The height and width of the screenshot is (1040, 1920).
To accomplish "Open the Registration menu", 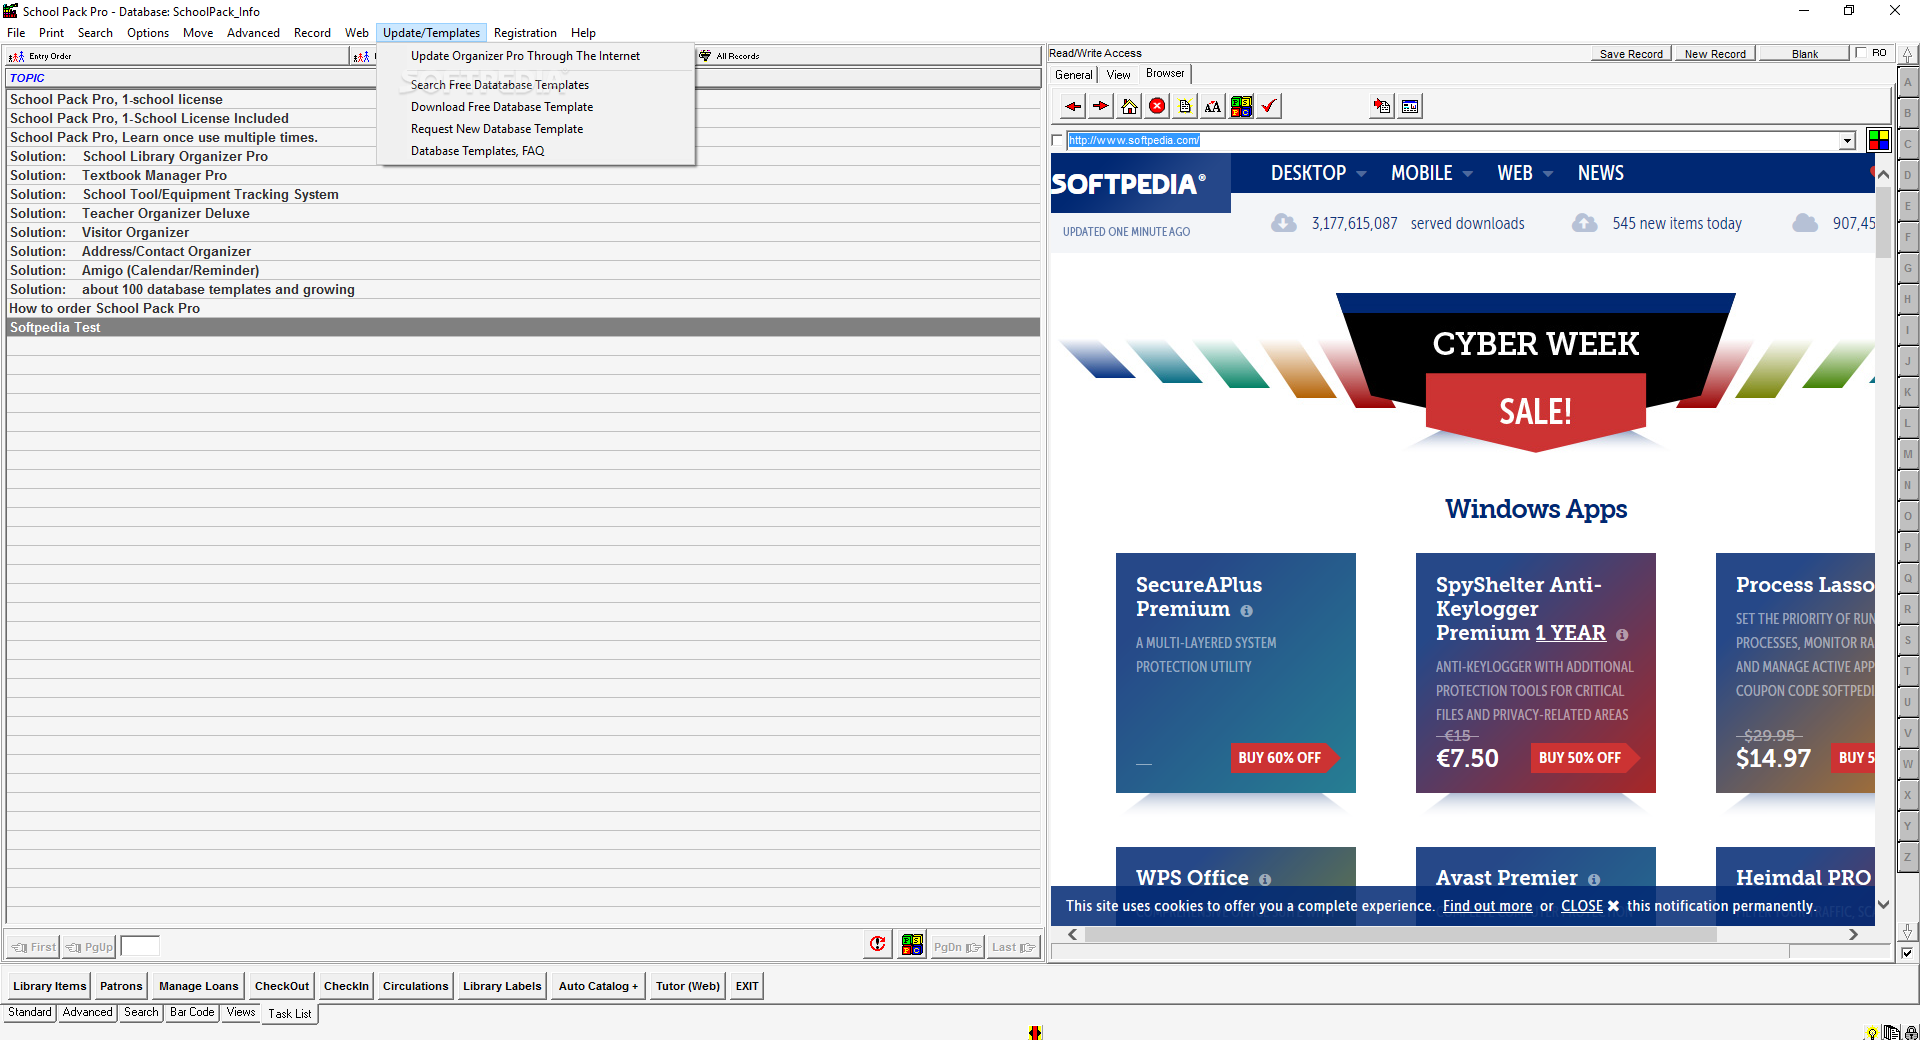I will click(x=525, y=33).
